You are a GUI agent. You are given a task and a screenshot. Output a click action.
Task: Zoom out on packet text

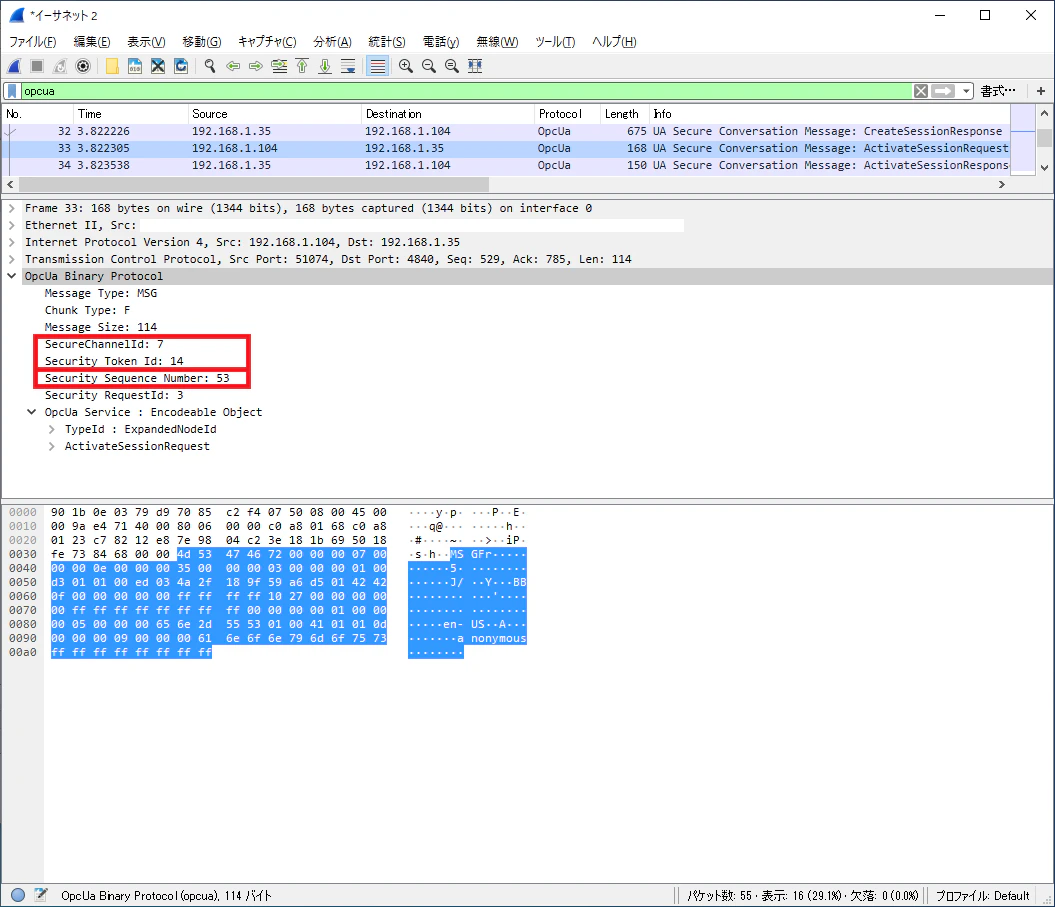[x=429, y=66]
